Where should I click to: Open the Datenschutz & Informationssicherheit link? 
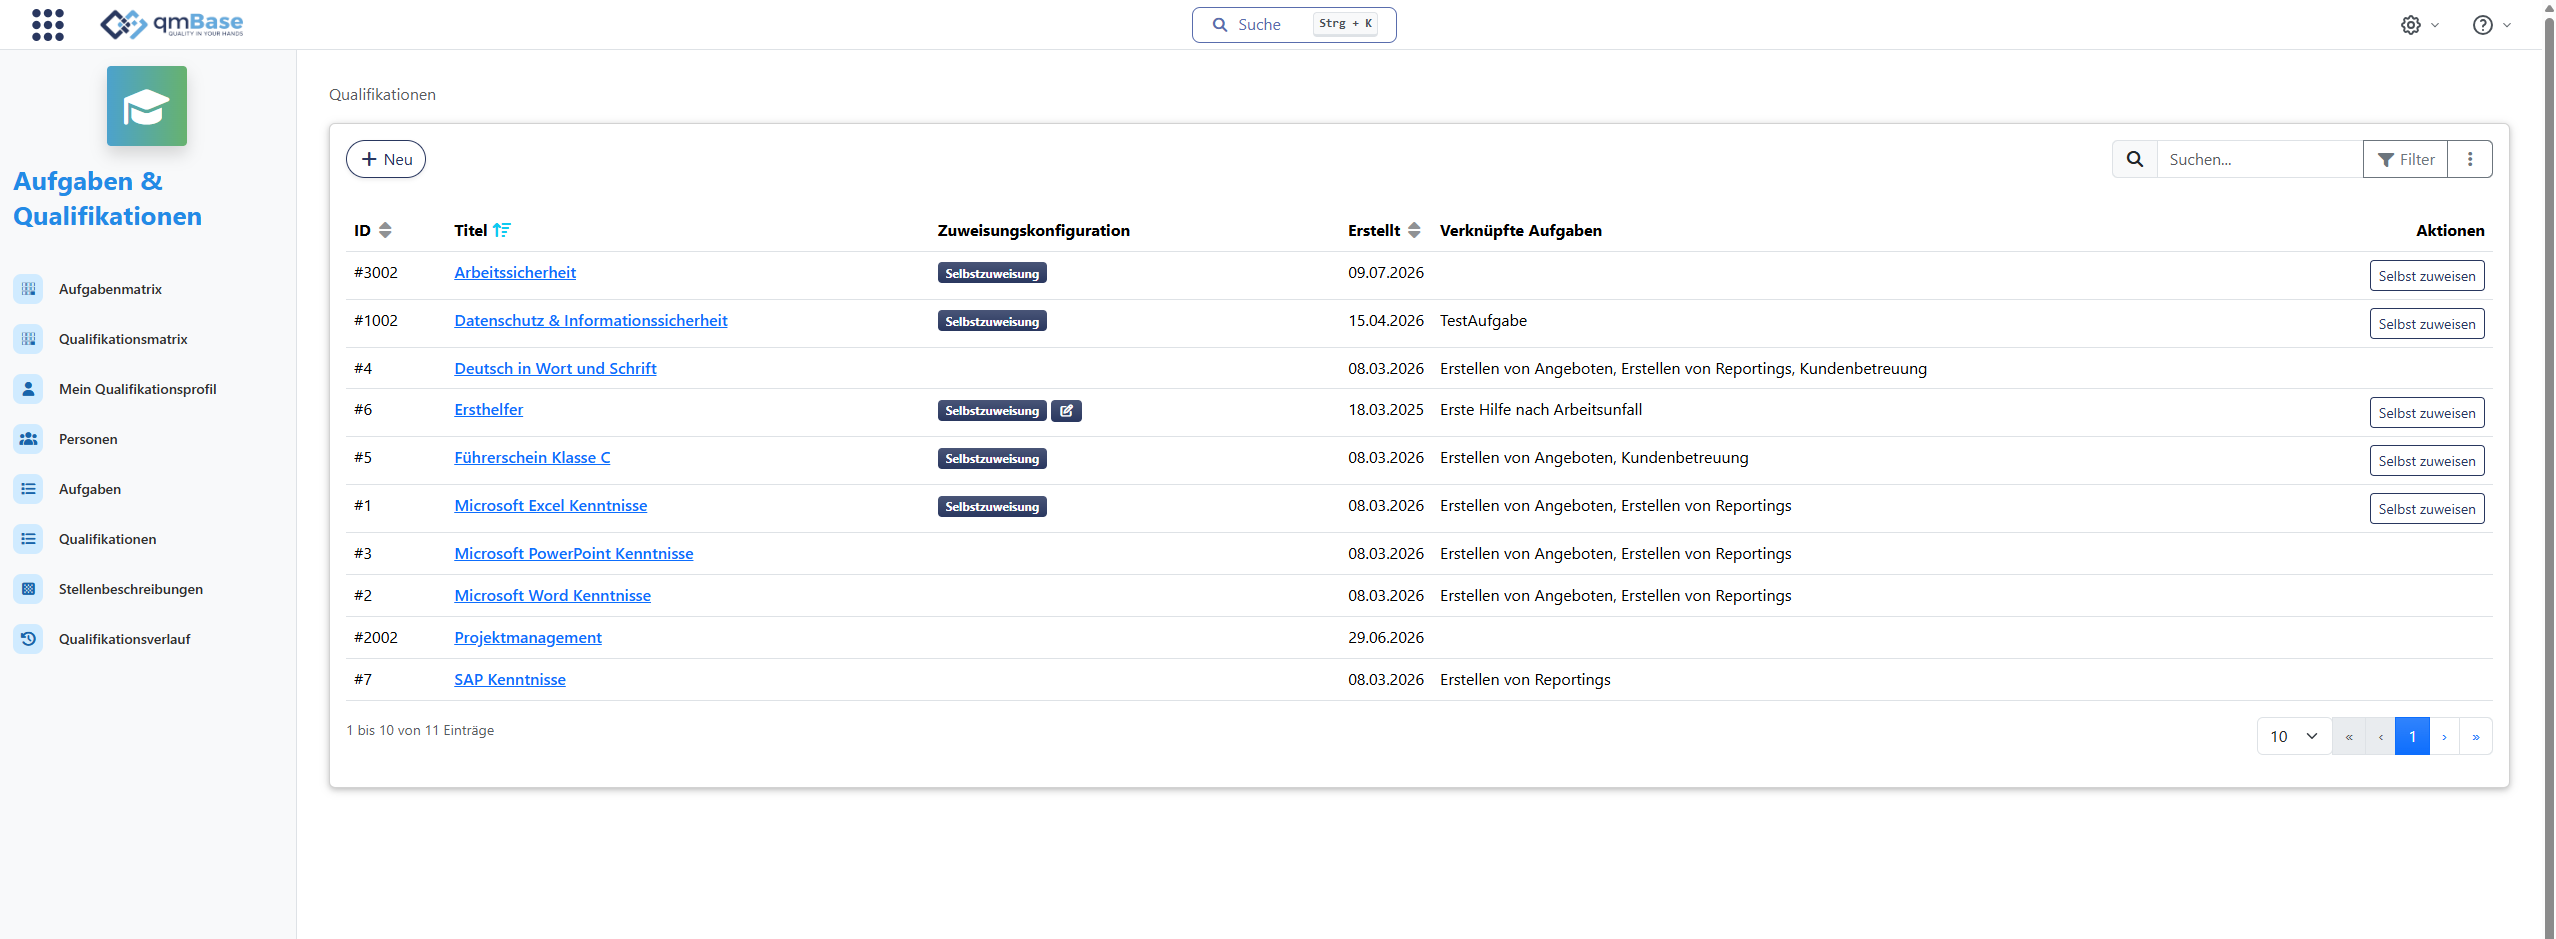(591, 321)
